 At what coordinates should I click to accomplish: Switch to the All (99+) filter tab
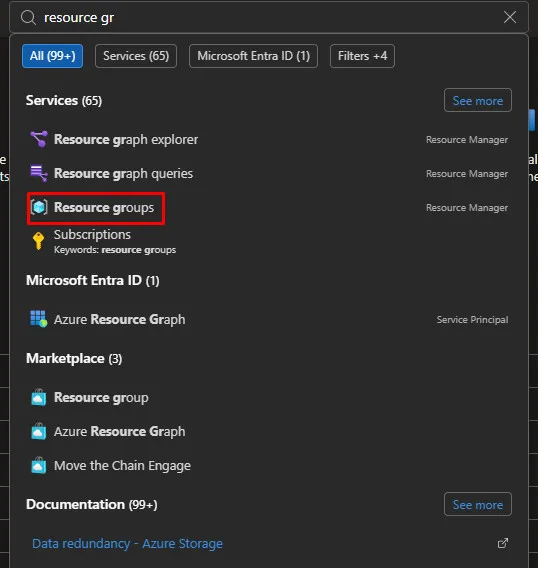53,56
